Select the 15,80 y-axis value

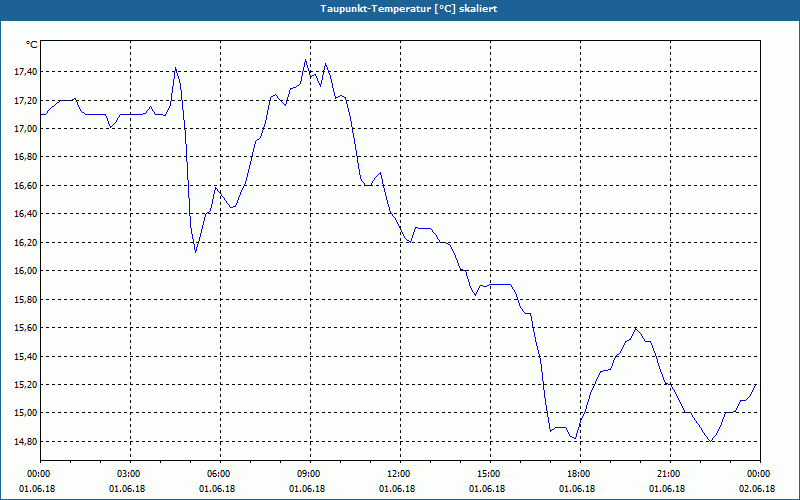(24, 299)
